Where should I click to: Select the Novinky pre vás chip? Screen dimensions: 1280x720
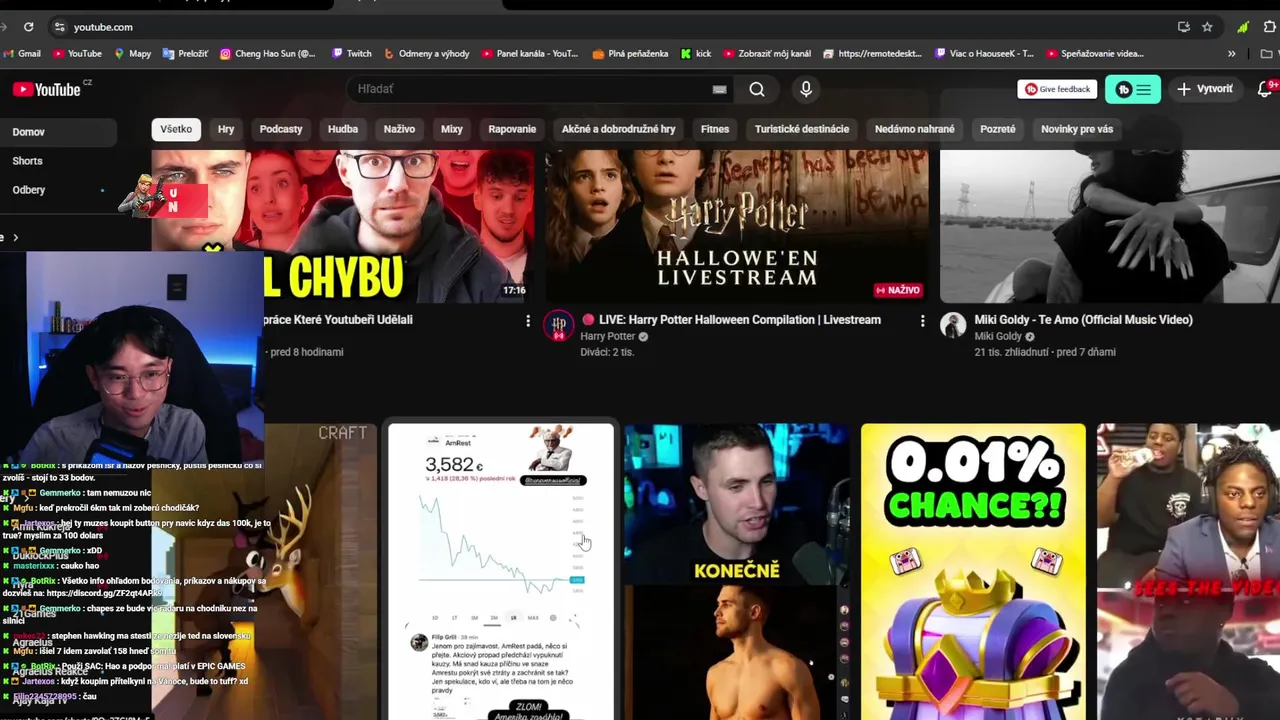coord(1077,129)
